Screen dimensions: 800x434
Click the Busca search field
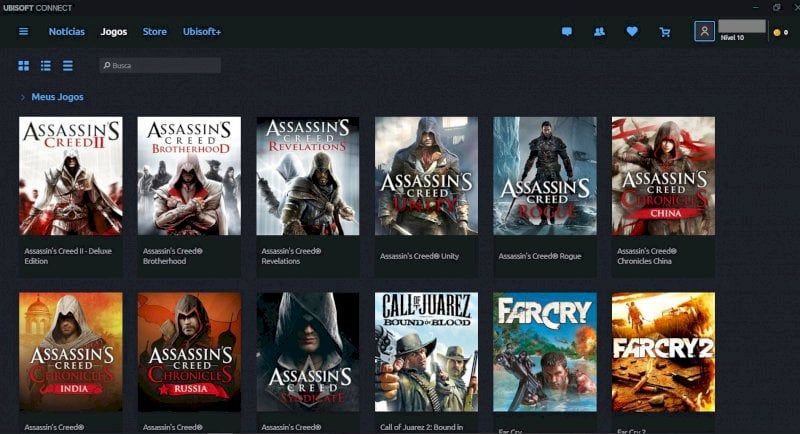point(160,66)
